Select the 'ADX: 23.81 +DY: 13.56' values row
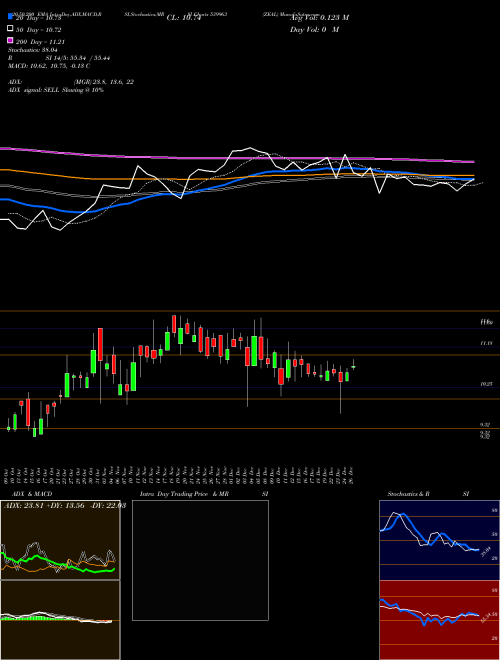500x660 pixels. click(x=65, y=505)
